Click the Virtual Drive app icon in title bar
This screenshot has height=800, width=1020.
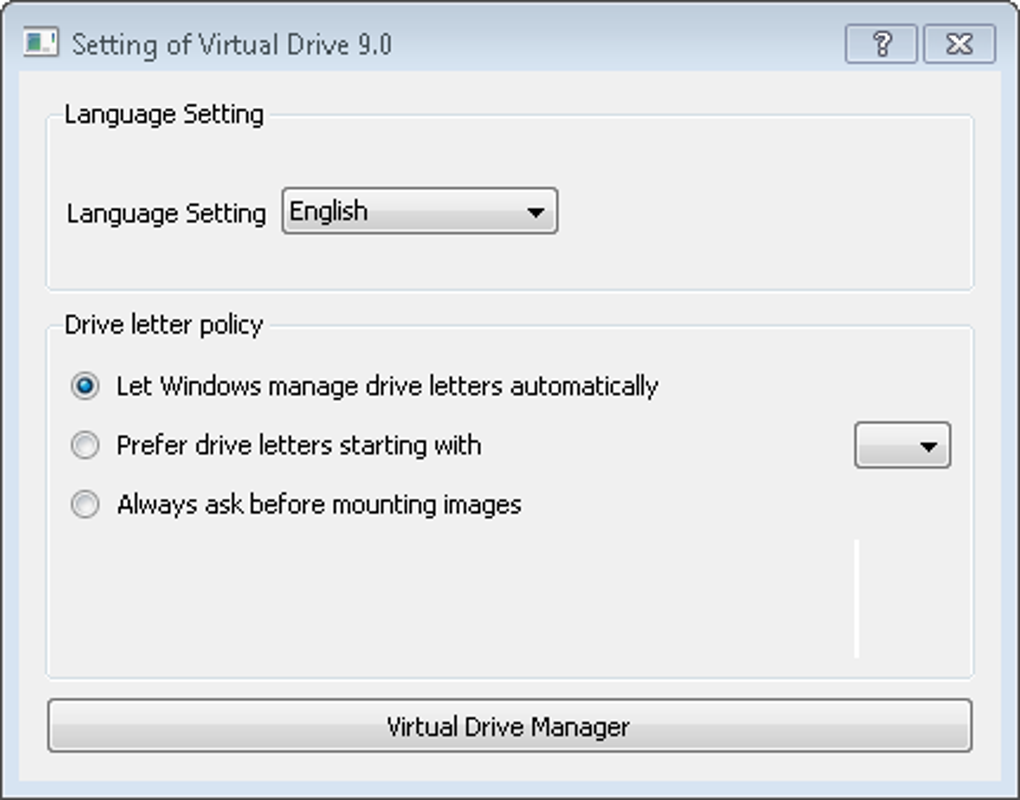tap(40, 43)
